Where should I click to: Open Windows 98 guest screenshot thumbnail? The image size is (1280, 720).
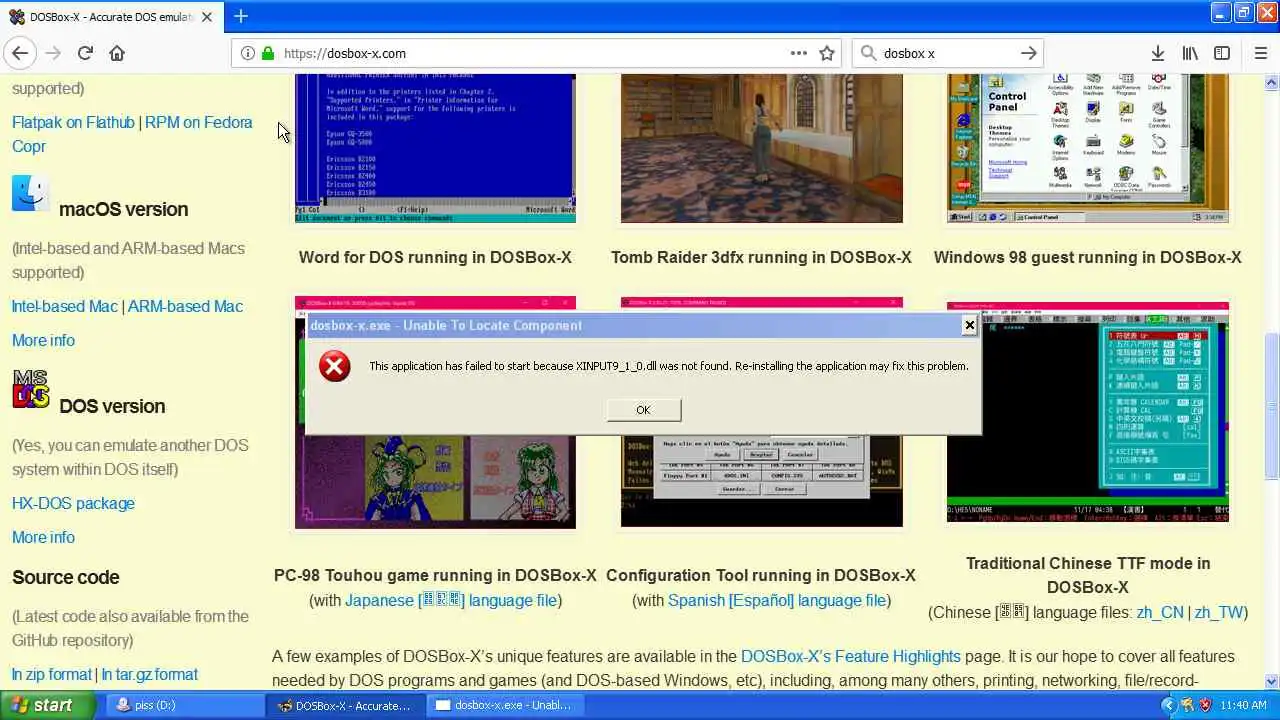click(x=1088, y=148)
